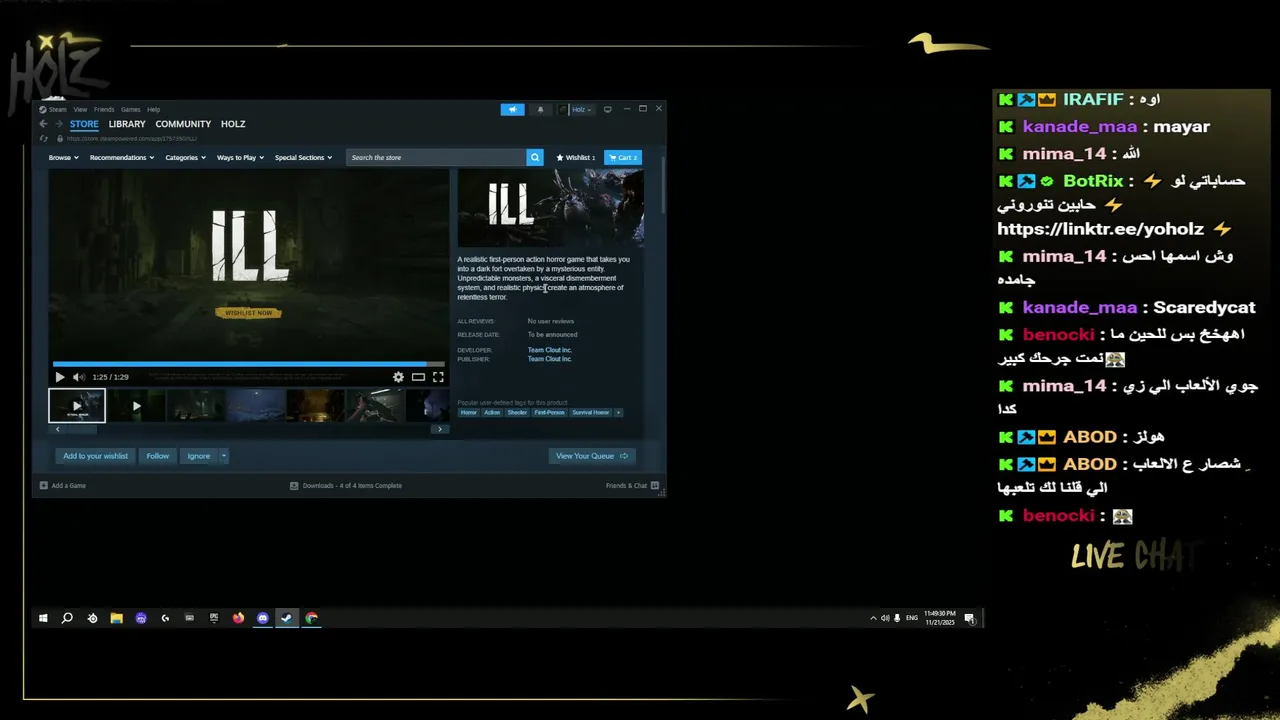
Task: Click the Follow button
Action: [158, 456]
